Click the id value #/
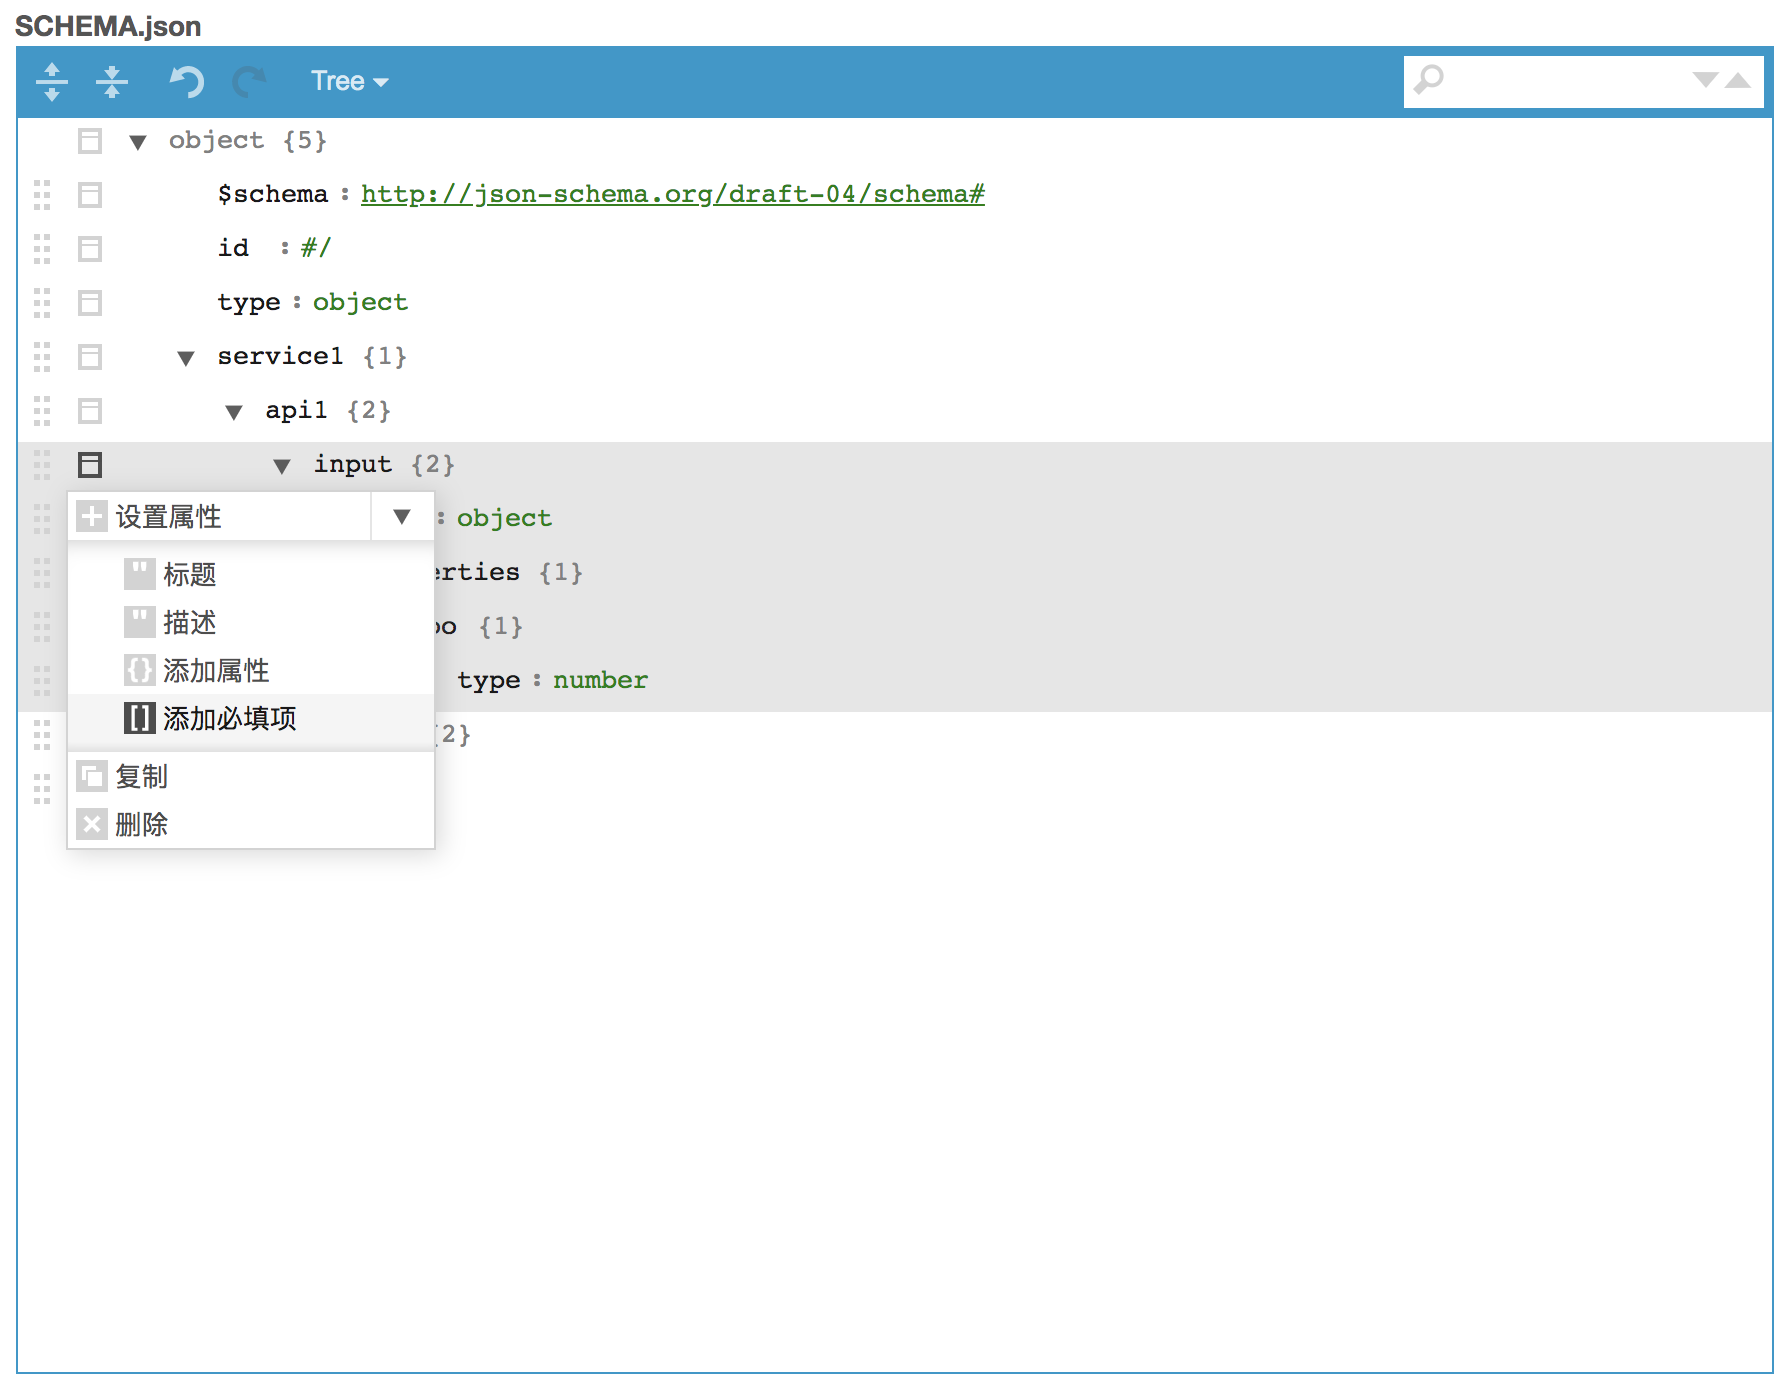Image resolution: width=1790 pixels, height=1392 pixels. pos(316,248)
